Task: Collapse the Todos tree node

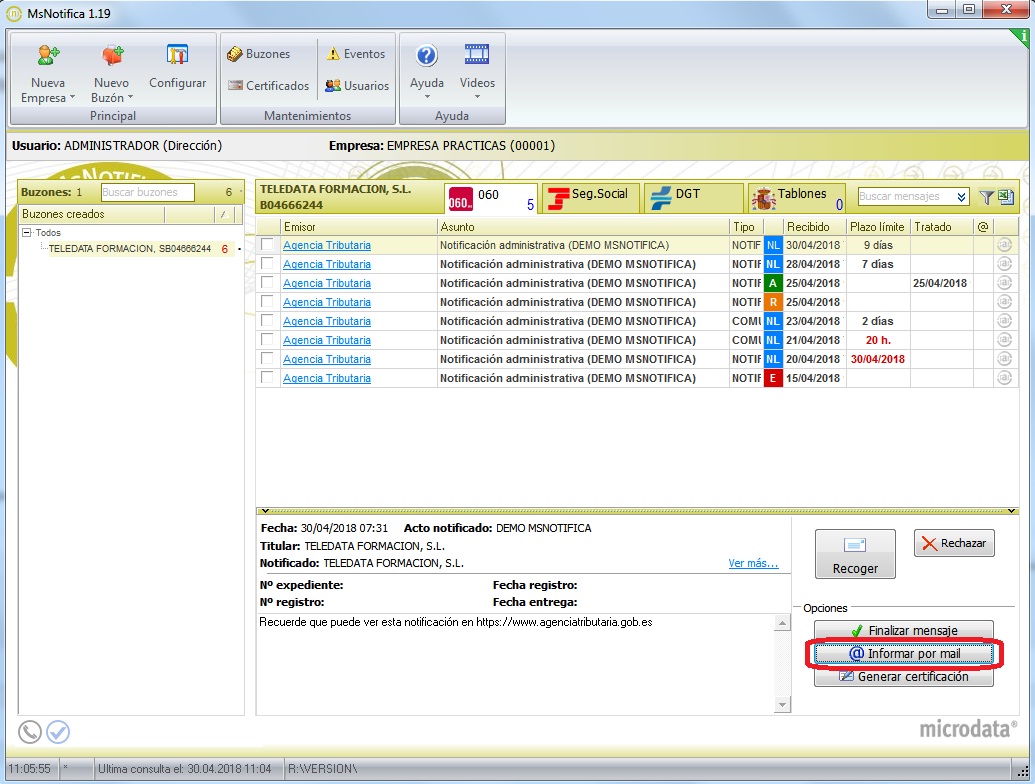Action: click(x=26, y=232)
